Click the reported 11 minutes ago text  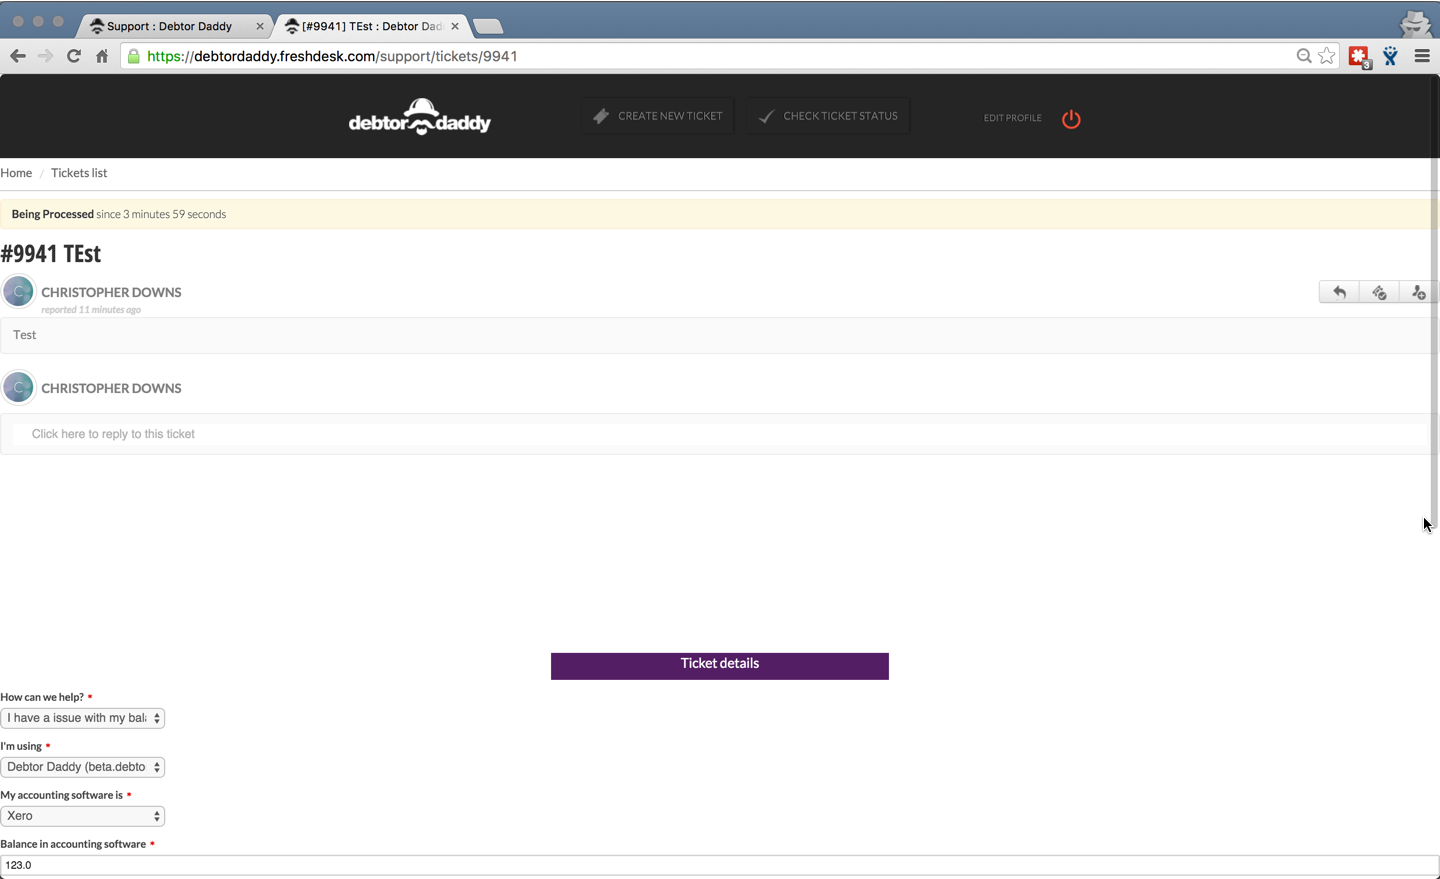click(91, 310)
